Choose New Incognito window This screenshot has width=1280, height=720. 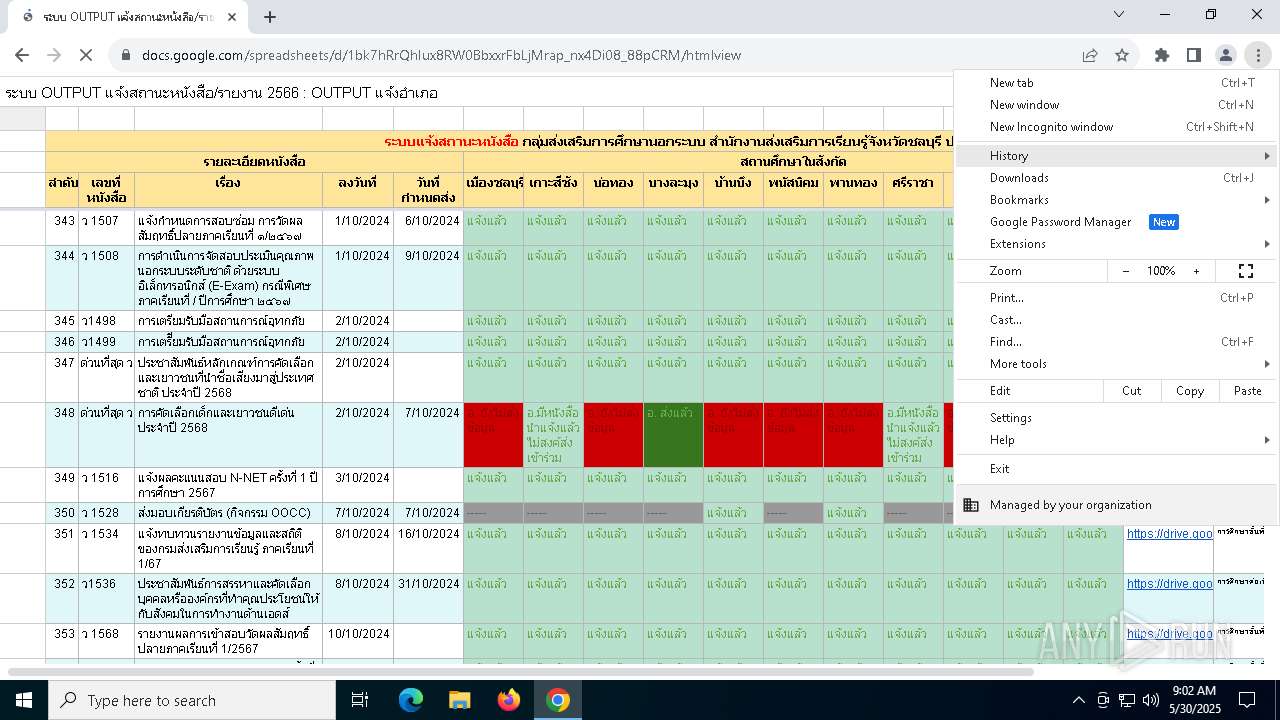pyautogui.click(x=1115, y=127)
